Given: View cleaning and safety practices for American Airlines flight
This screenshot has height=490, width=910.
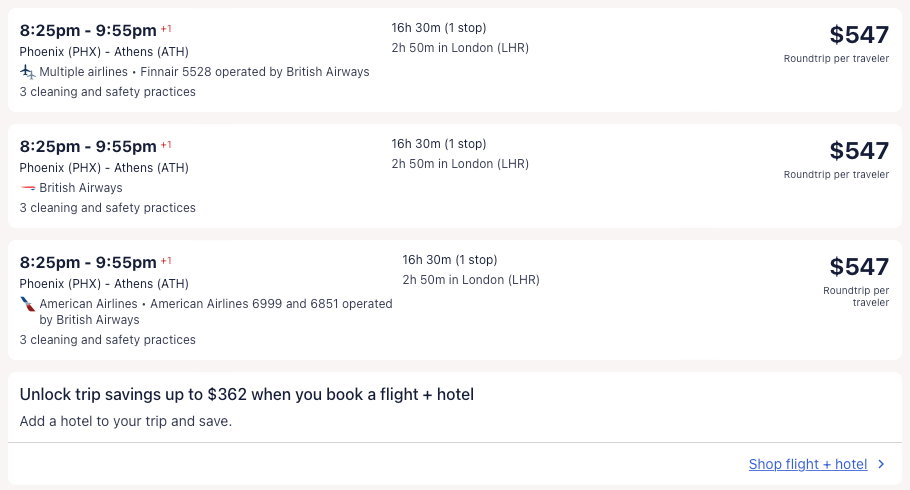Looking at the screenshot, I should 107,340.
